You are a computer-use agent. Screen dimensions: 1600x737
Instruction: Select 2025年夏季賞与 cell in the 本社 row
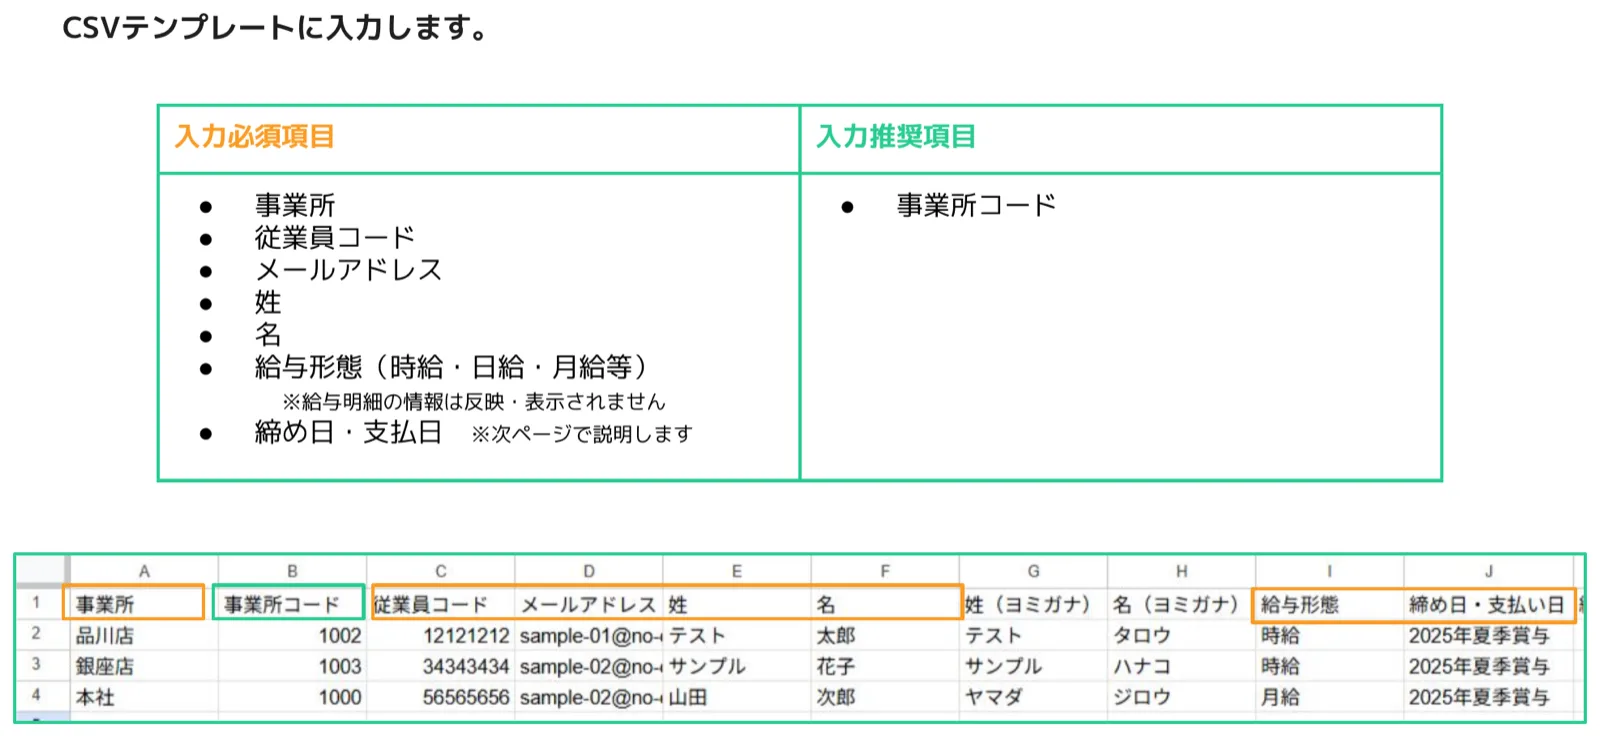[1488, 697]
